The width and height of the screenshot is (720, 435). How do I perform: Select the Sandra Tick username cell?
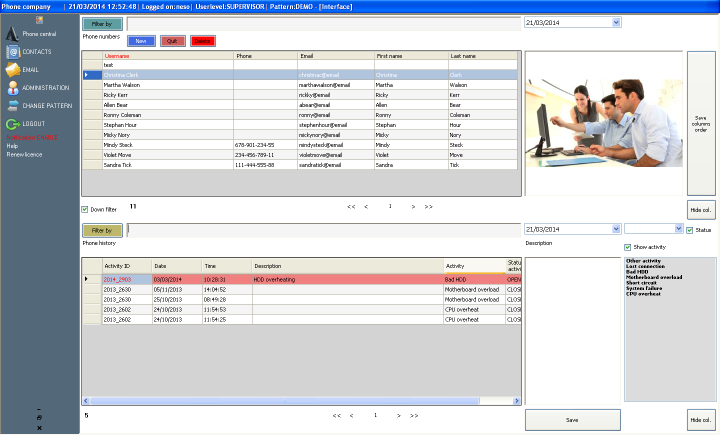pyautogui.click(x=168, y=165)
